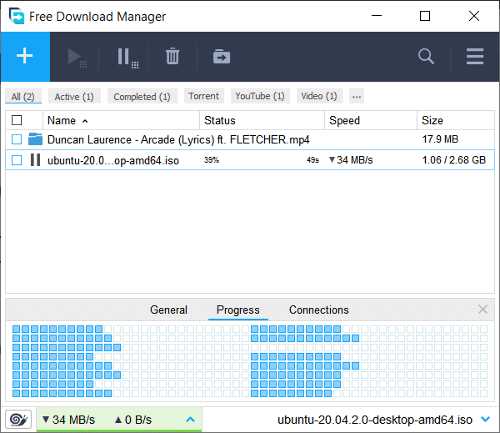This screenshot has width=500, height=433.
Task: Expand the speed panel chevron
Action: click(190, 419)
